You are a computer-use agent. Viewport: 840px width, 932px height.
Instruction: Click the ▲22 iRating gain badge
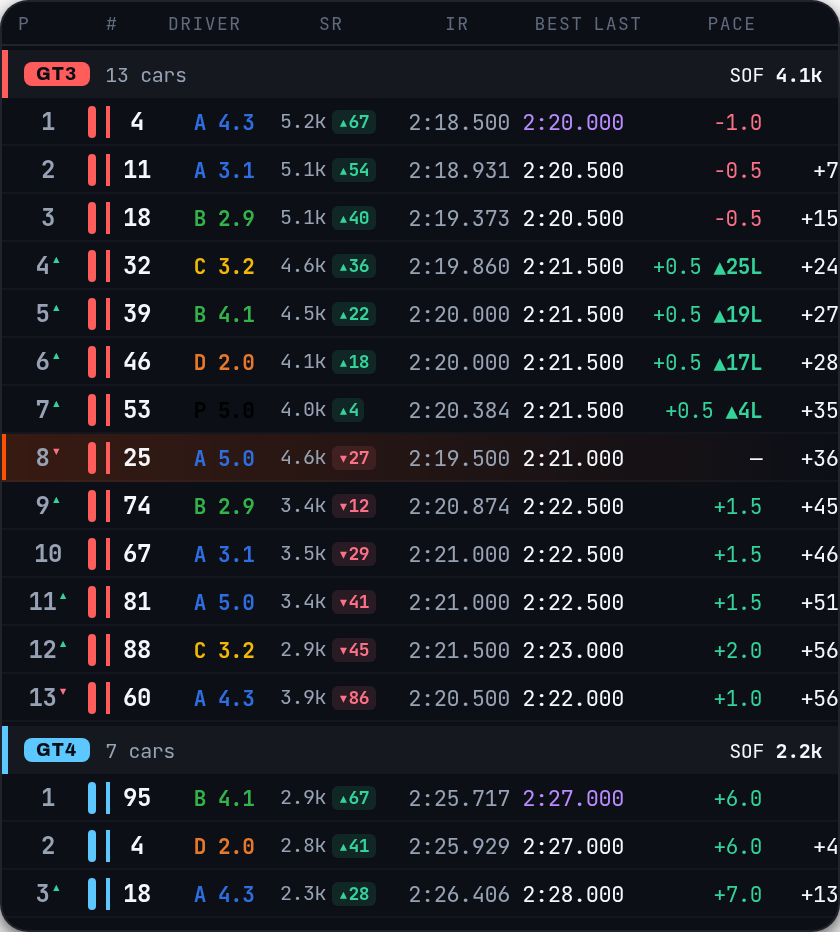[354, 314]
